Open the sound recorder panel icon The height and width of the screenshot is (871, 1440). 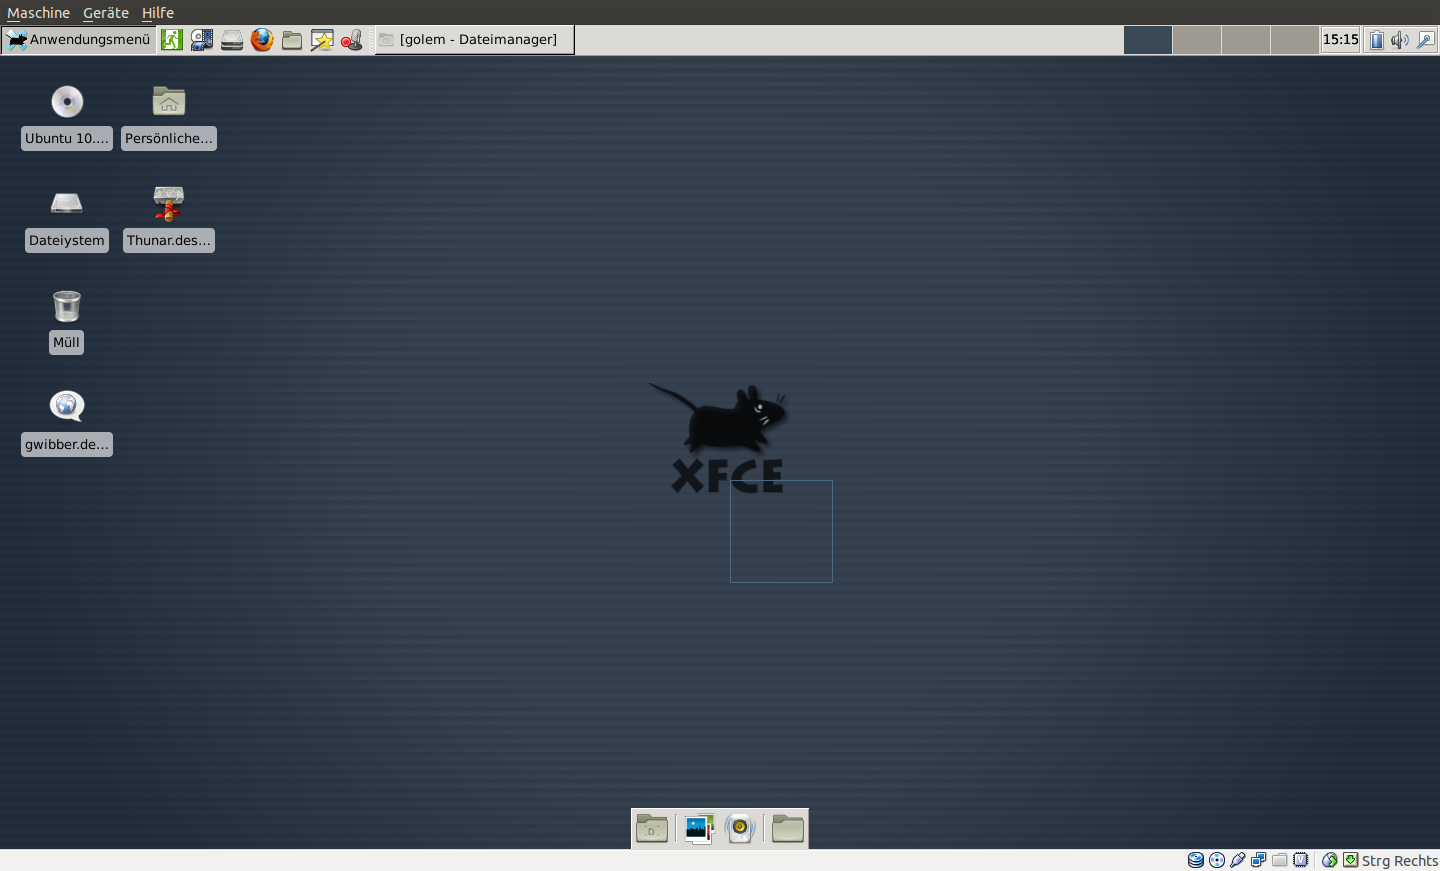click(x=351, y=40)
